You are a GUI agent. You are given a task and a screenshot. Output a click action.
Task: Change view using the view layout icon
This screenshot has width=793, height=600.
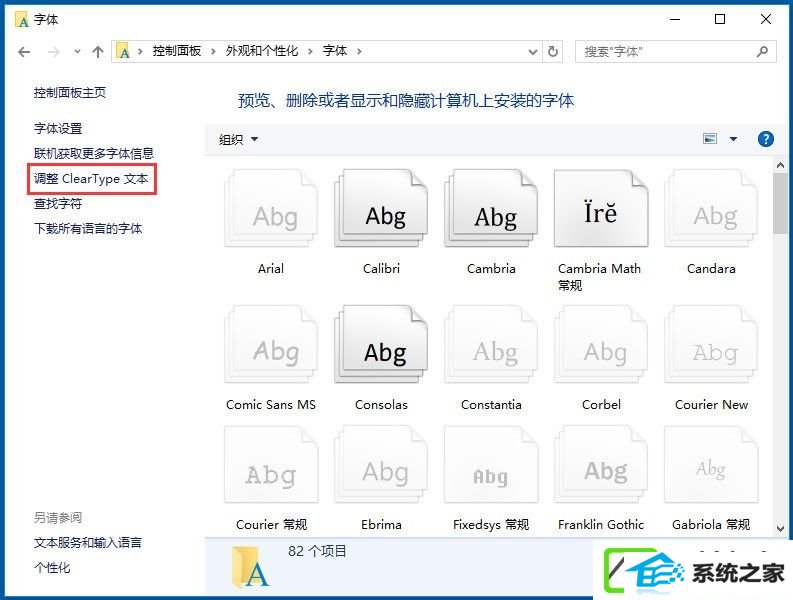click(710, 139)
